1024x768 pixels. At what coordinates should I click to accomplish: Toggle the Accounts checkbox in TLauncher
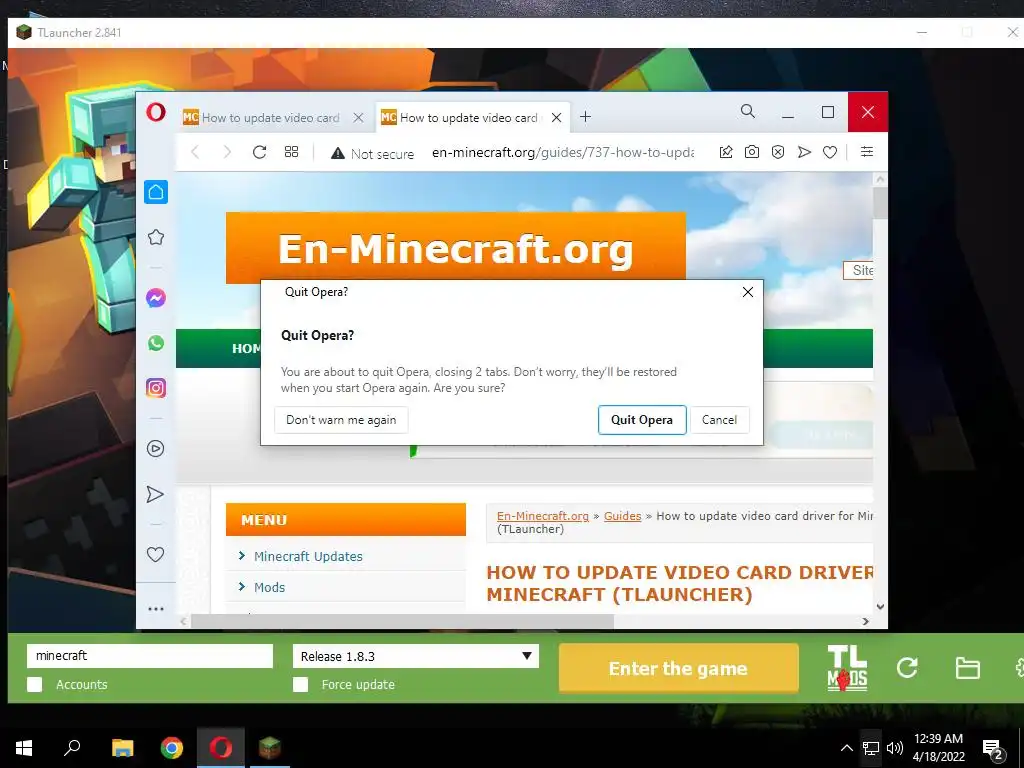coord(35,684)
